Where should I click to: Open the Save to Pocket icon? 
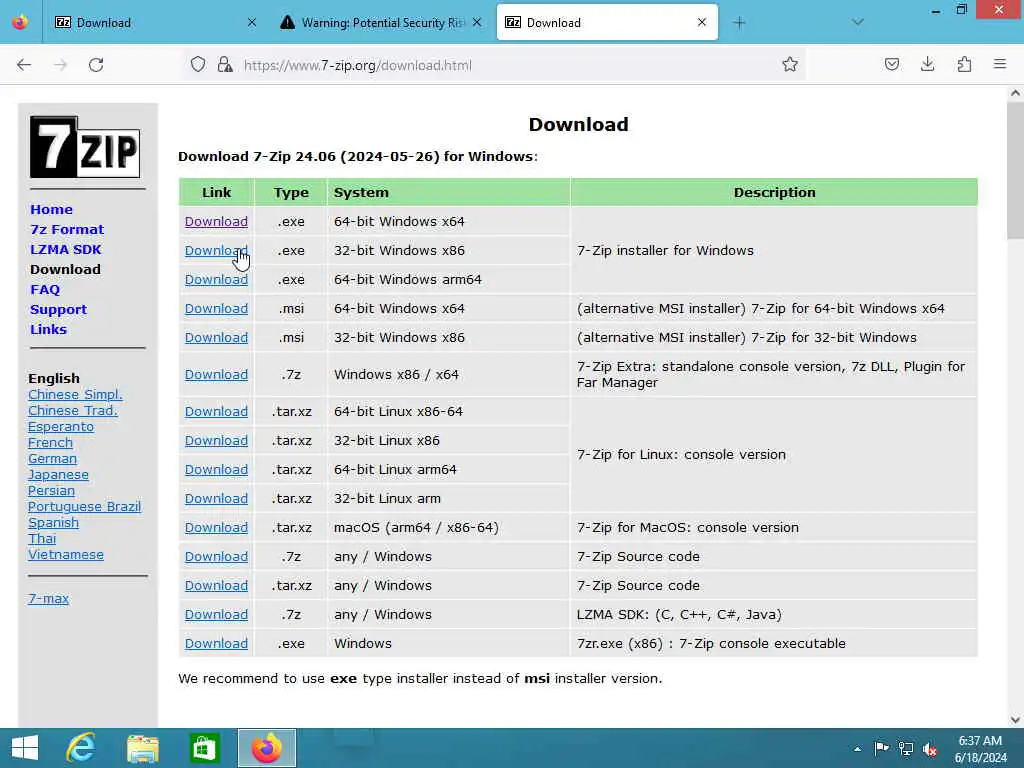pos(891,64)
